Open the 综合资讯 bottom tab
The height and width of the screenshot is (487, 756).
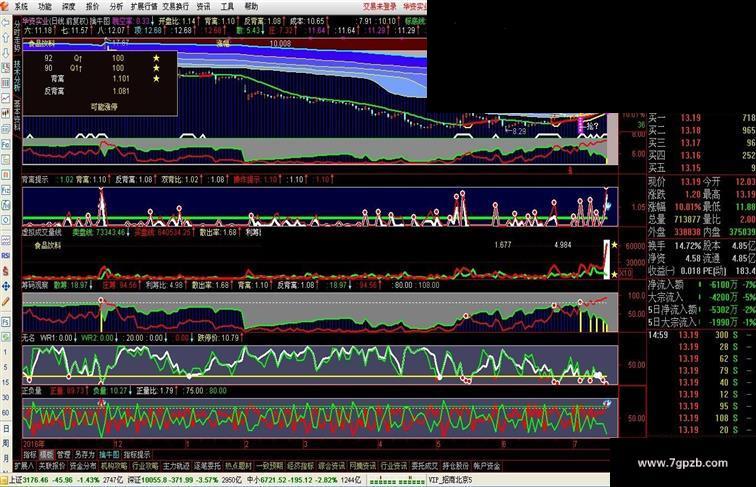click(x=331, y=466)
